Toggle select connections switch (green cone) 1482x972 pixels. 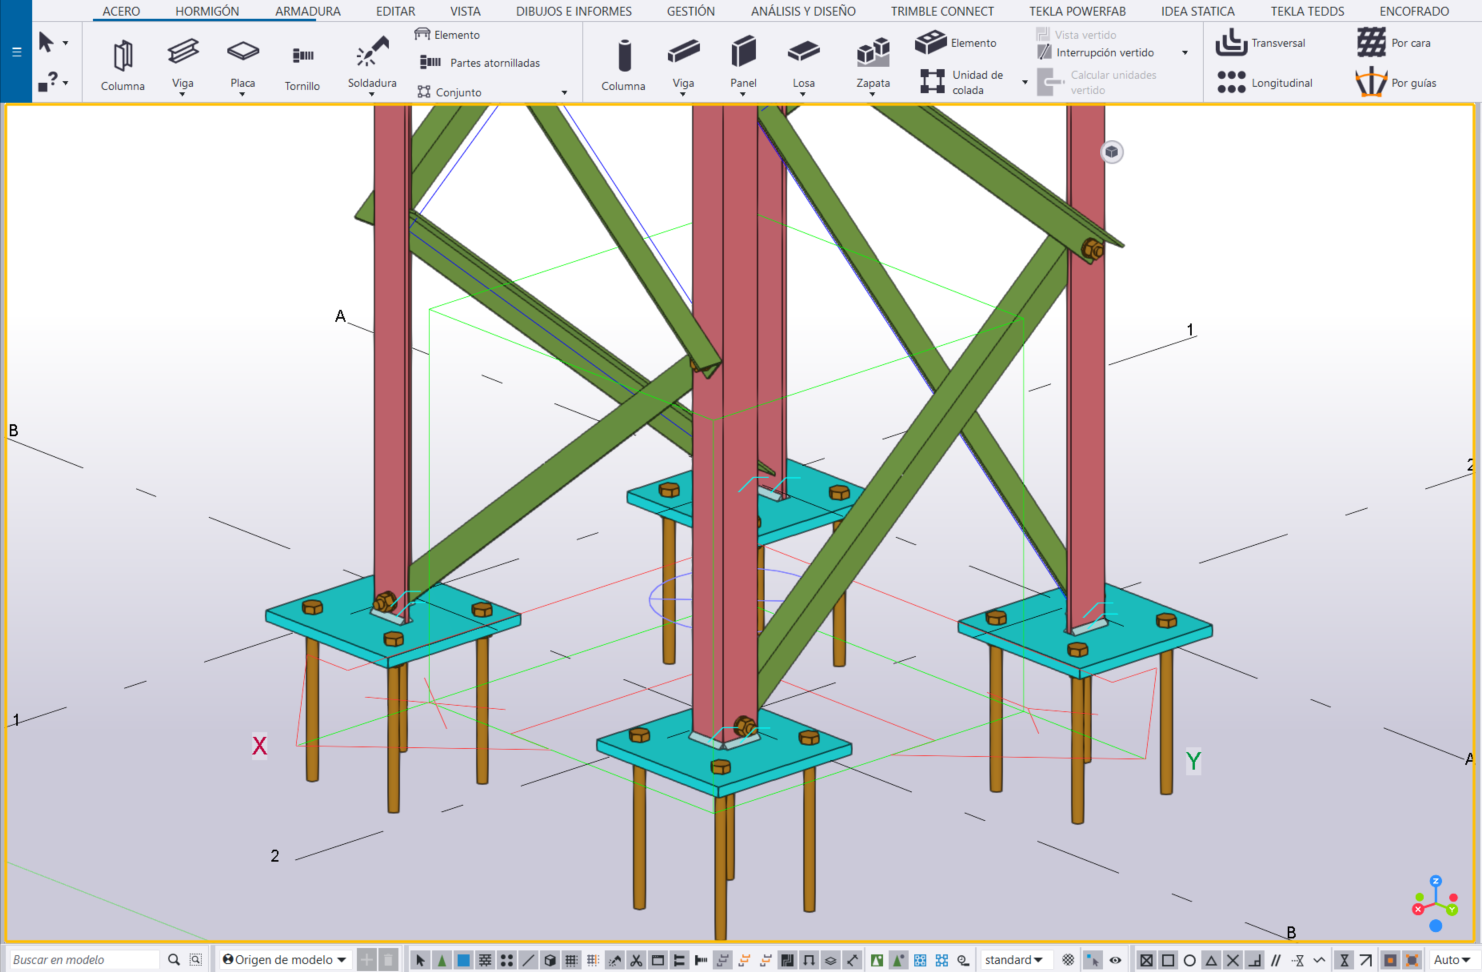click(x=441, y=960)
